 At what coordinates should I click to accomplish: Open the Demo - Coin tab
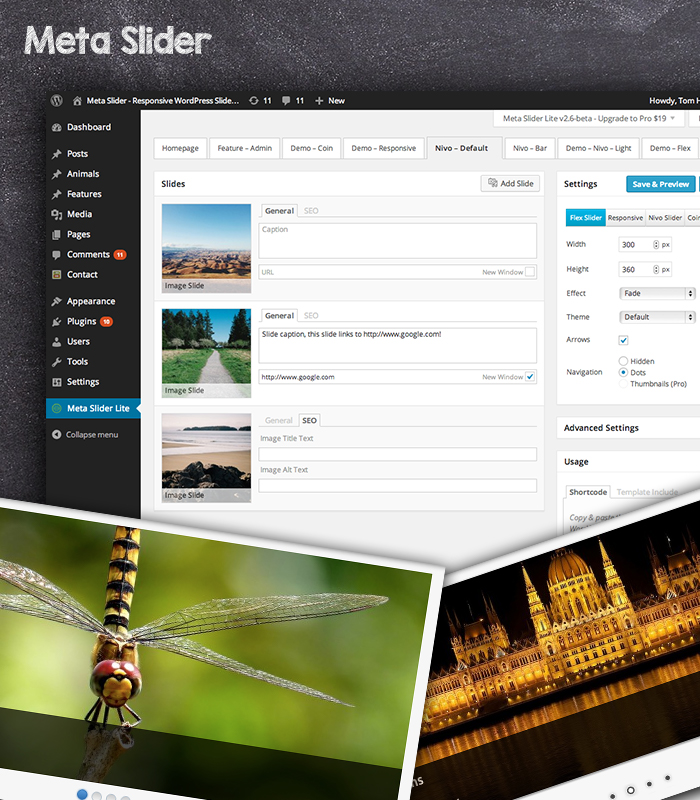click(x=311, y=148)
